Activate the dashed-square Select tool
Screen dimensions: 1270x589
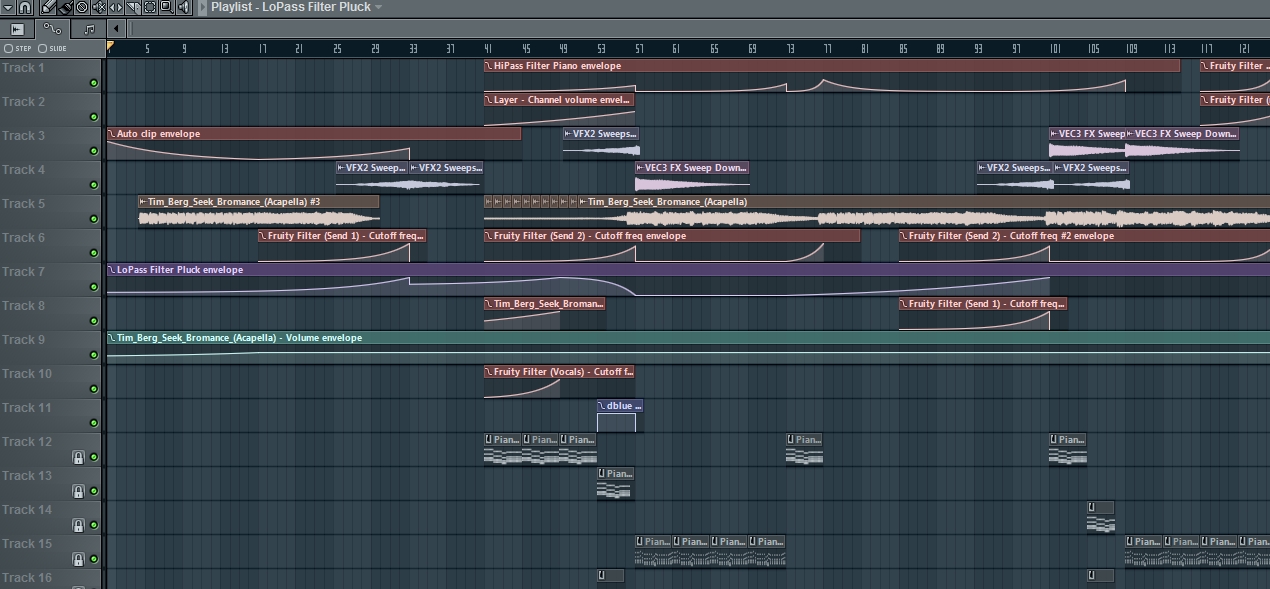tap(149, 7)
